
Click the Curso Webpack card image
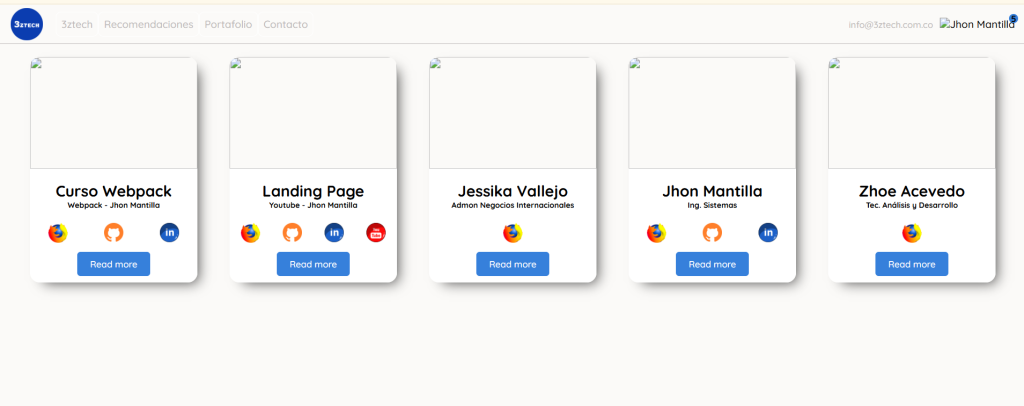tap(114, 113)
